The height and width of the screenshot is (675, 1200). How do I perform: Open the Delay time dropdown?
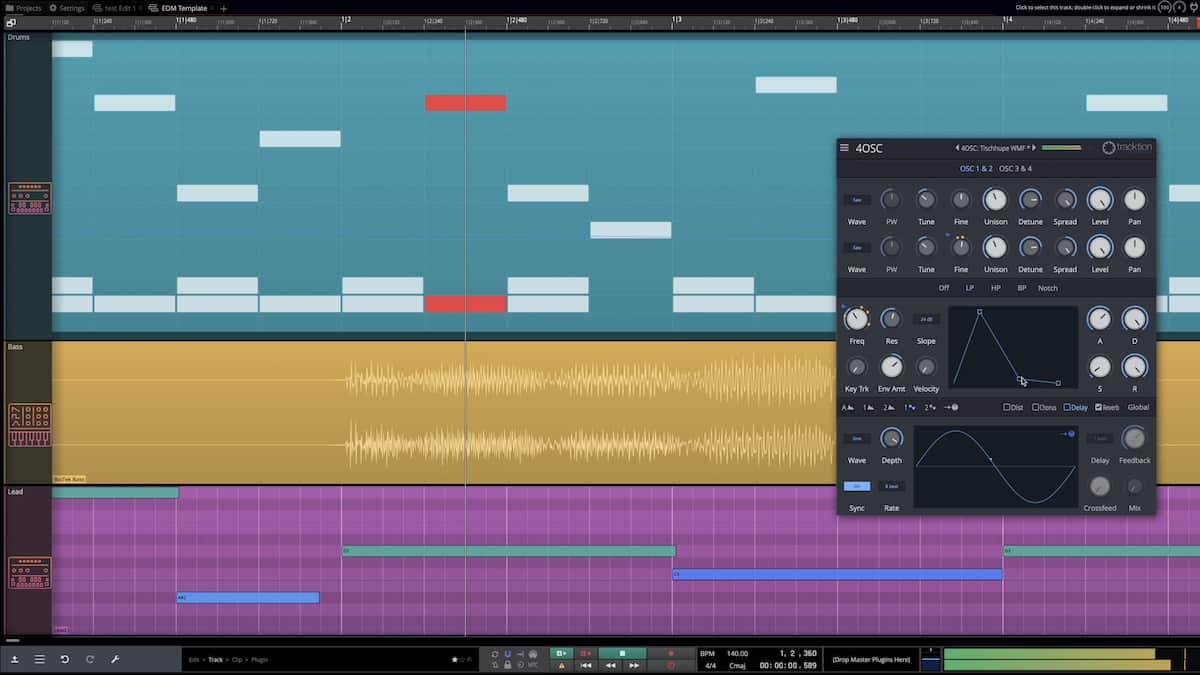1100,438
